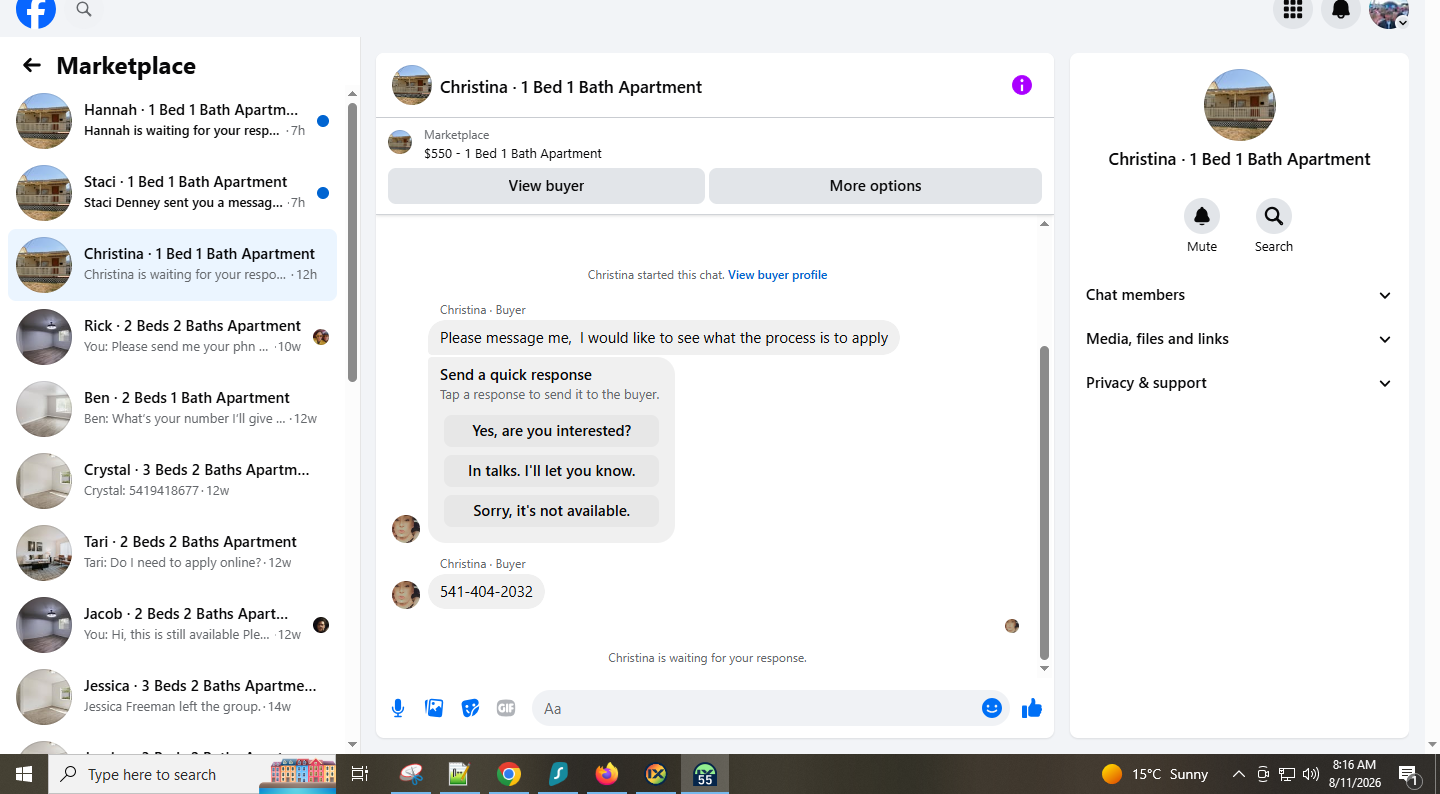Expand the Privacy & support section
Screen dimensions: 1440x794
pyautogui.click(x=1239, y=383)
